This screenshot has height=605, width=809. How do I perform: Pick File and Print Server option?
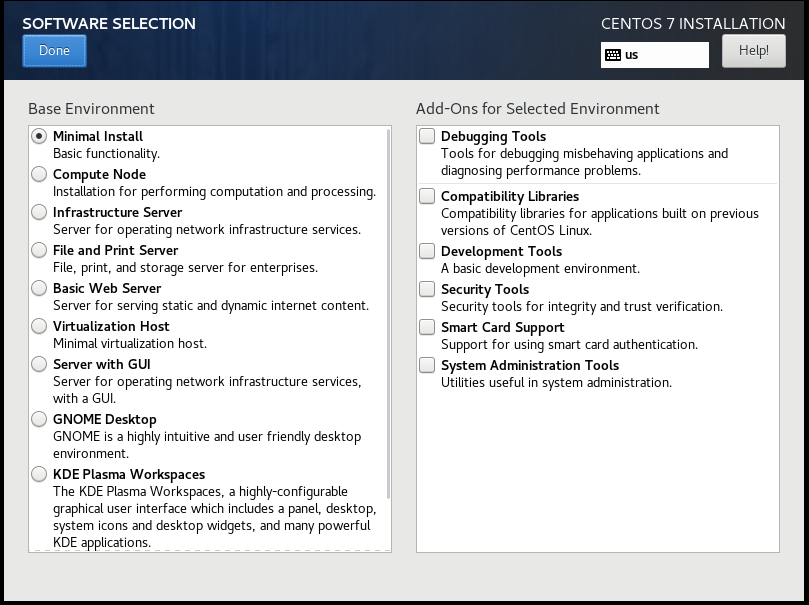pos(39,250)
